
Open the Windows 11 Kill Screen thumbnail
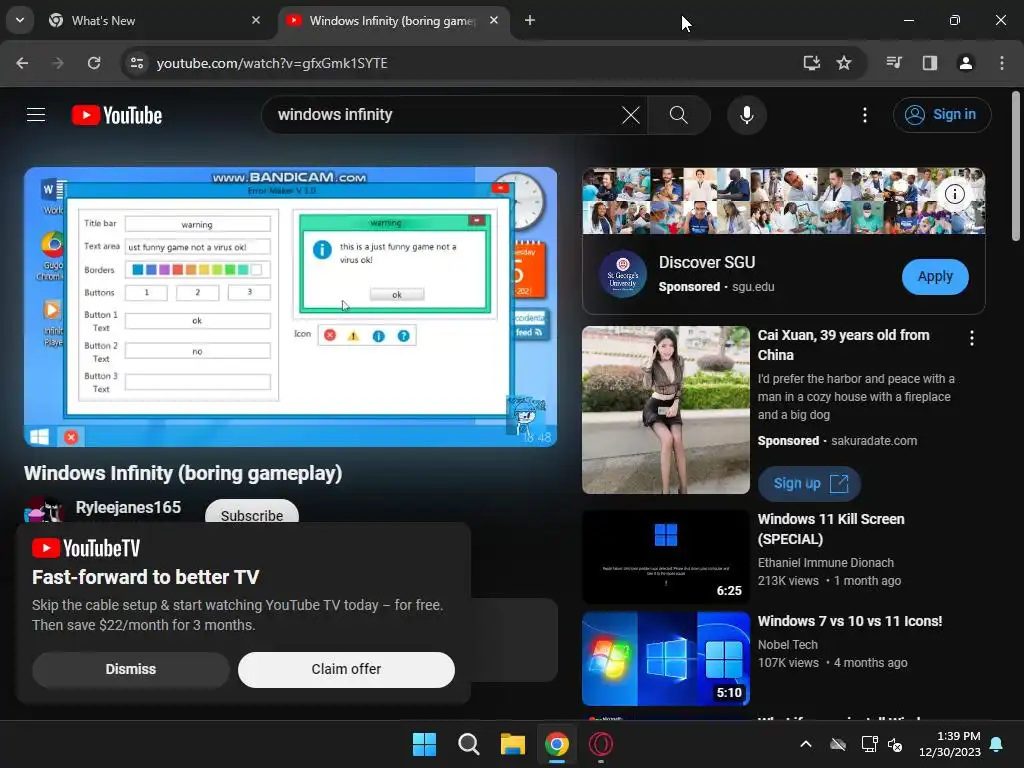(x=665, y=557)
